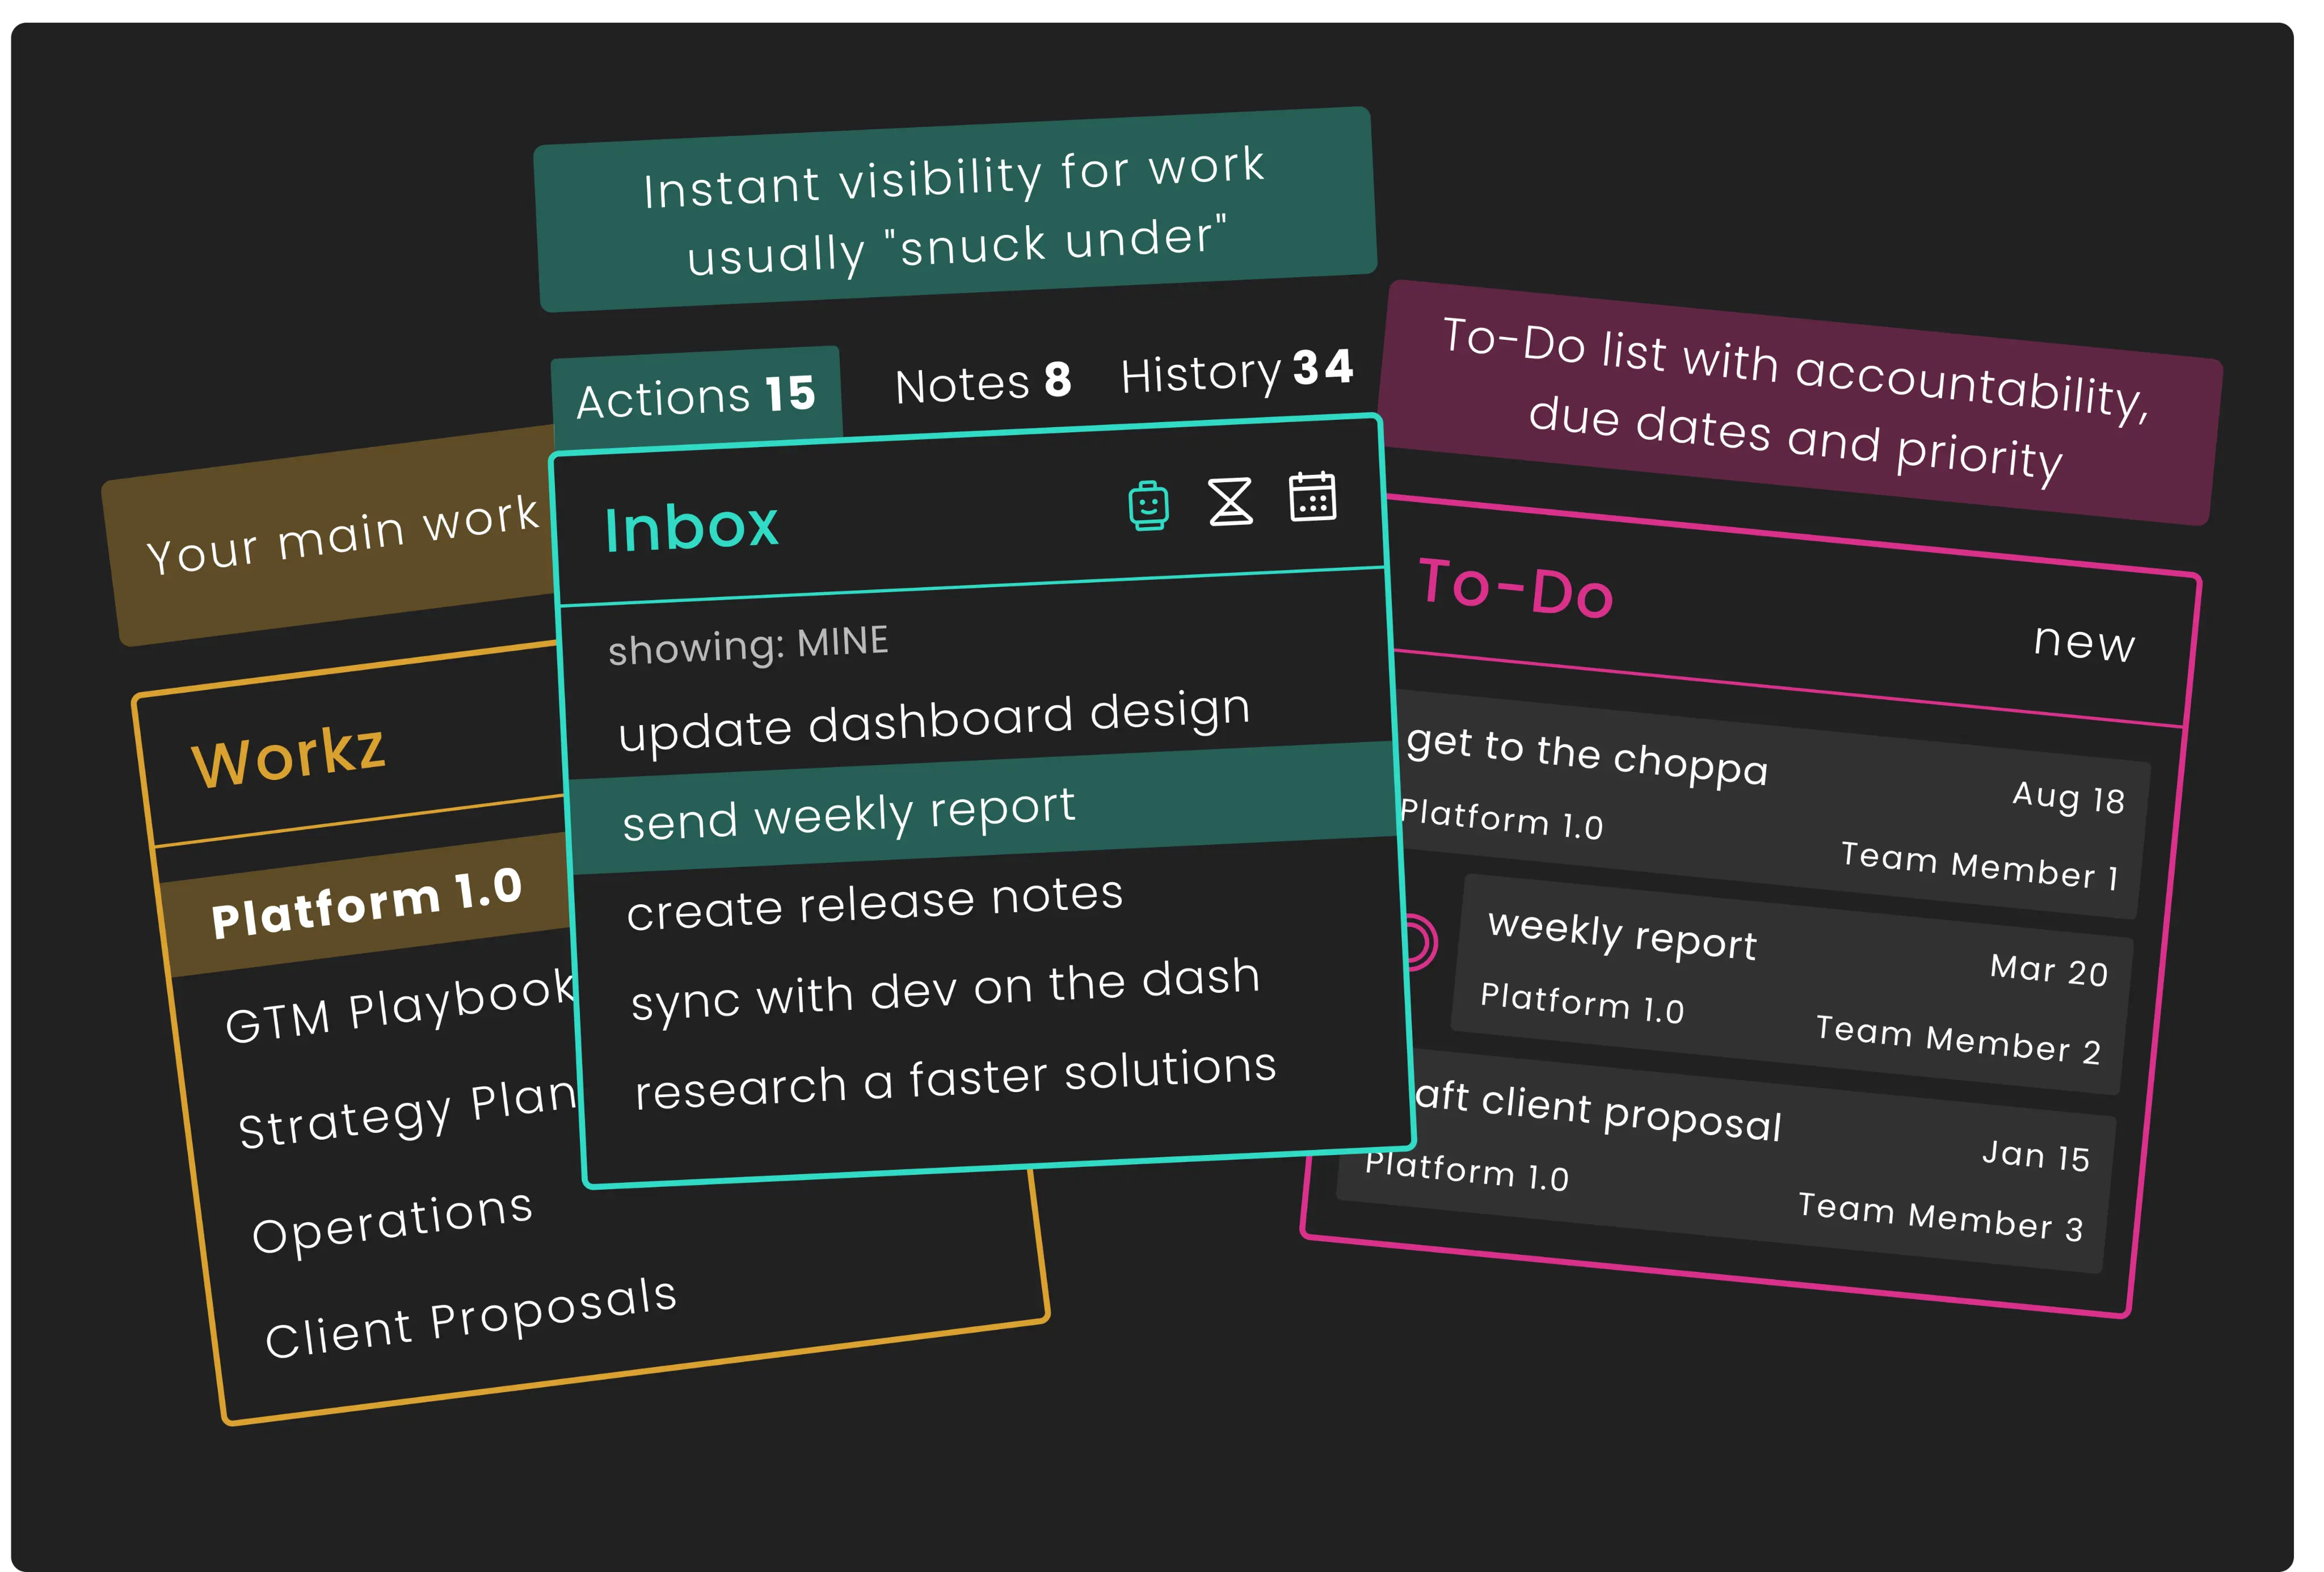Click the robot face icon in Inbox

pyautogui.click(x=1148, y=506)
